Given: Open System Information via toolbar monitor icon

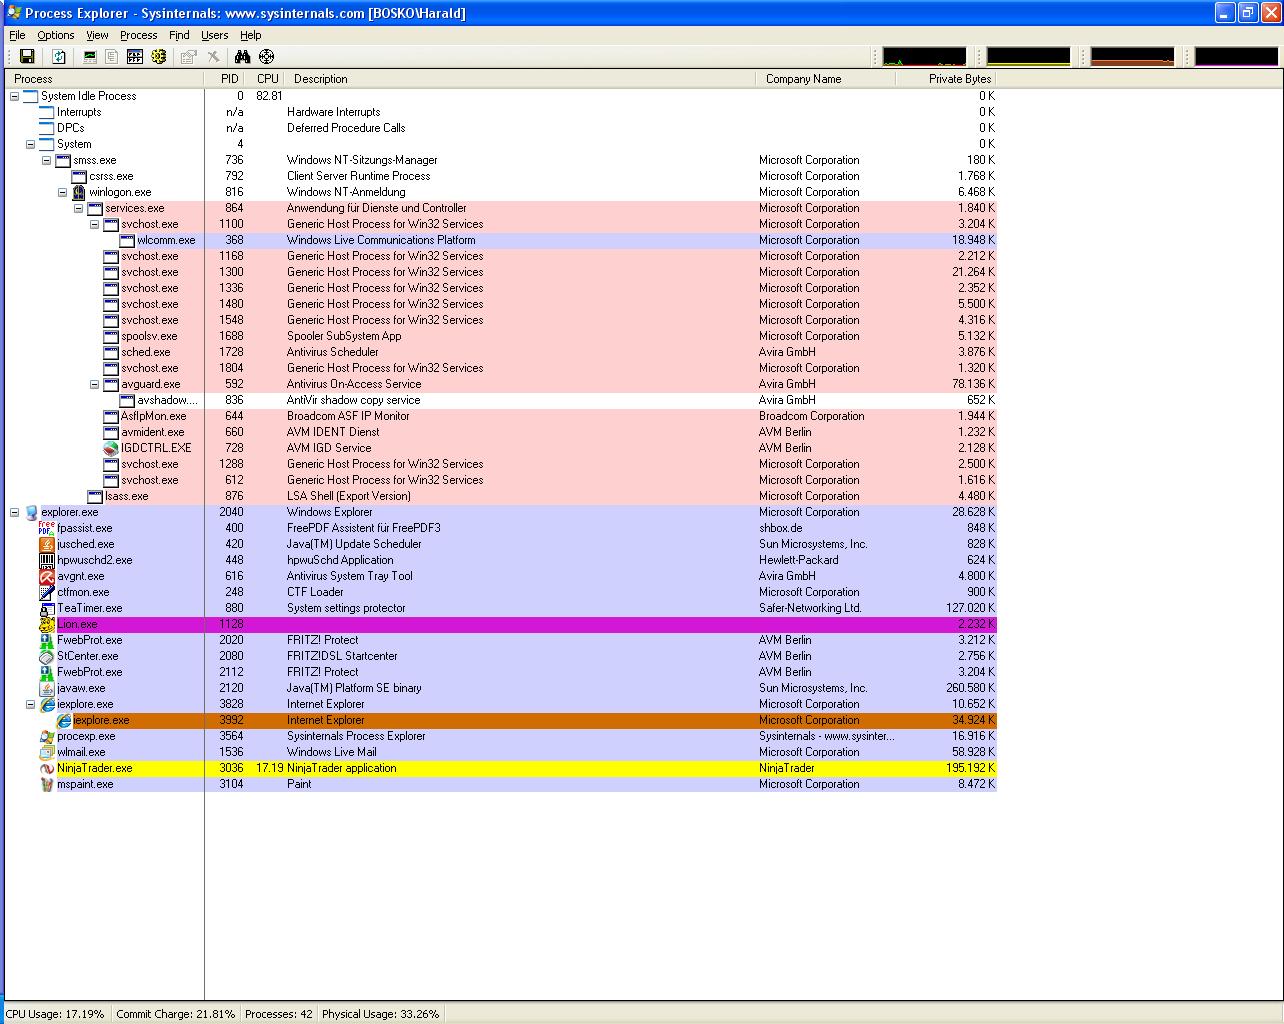Looking at the screenshot, I should 90,57.
